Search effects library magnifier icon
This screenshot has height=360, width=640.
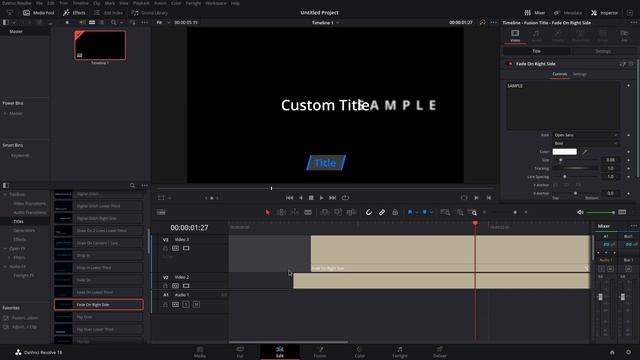coord(132,185)
